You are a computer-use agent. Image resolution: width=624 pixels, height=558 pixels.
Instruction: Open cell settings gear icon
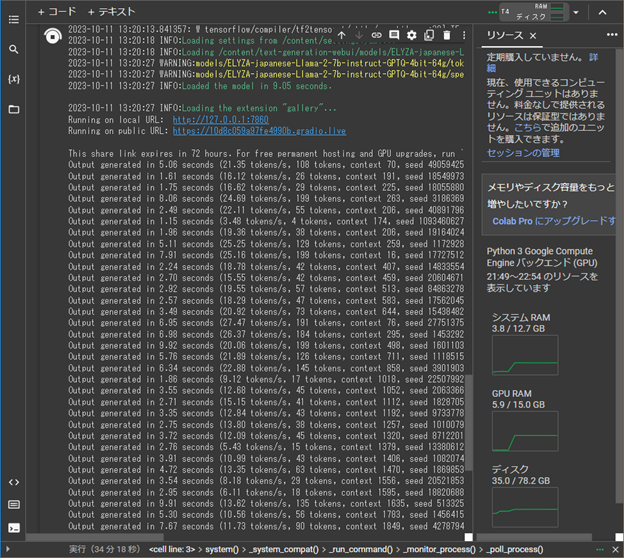click(412, 36)
